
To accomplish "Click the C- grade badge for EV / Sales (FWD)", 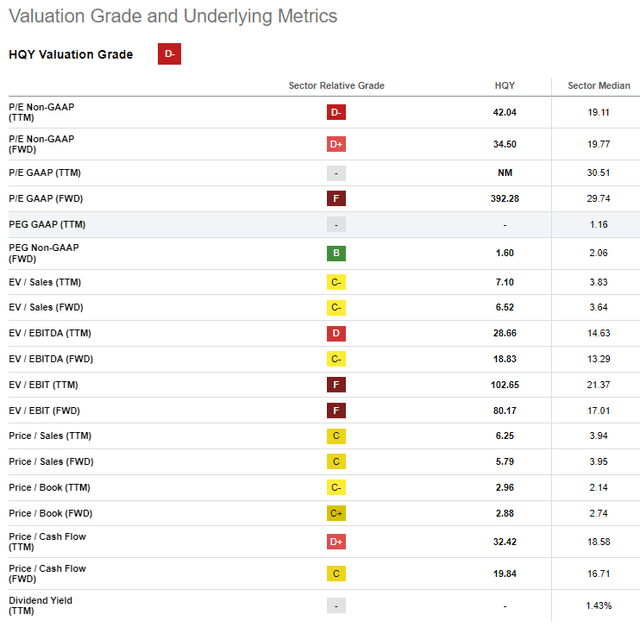I will 336,307.
